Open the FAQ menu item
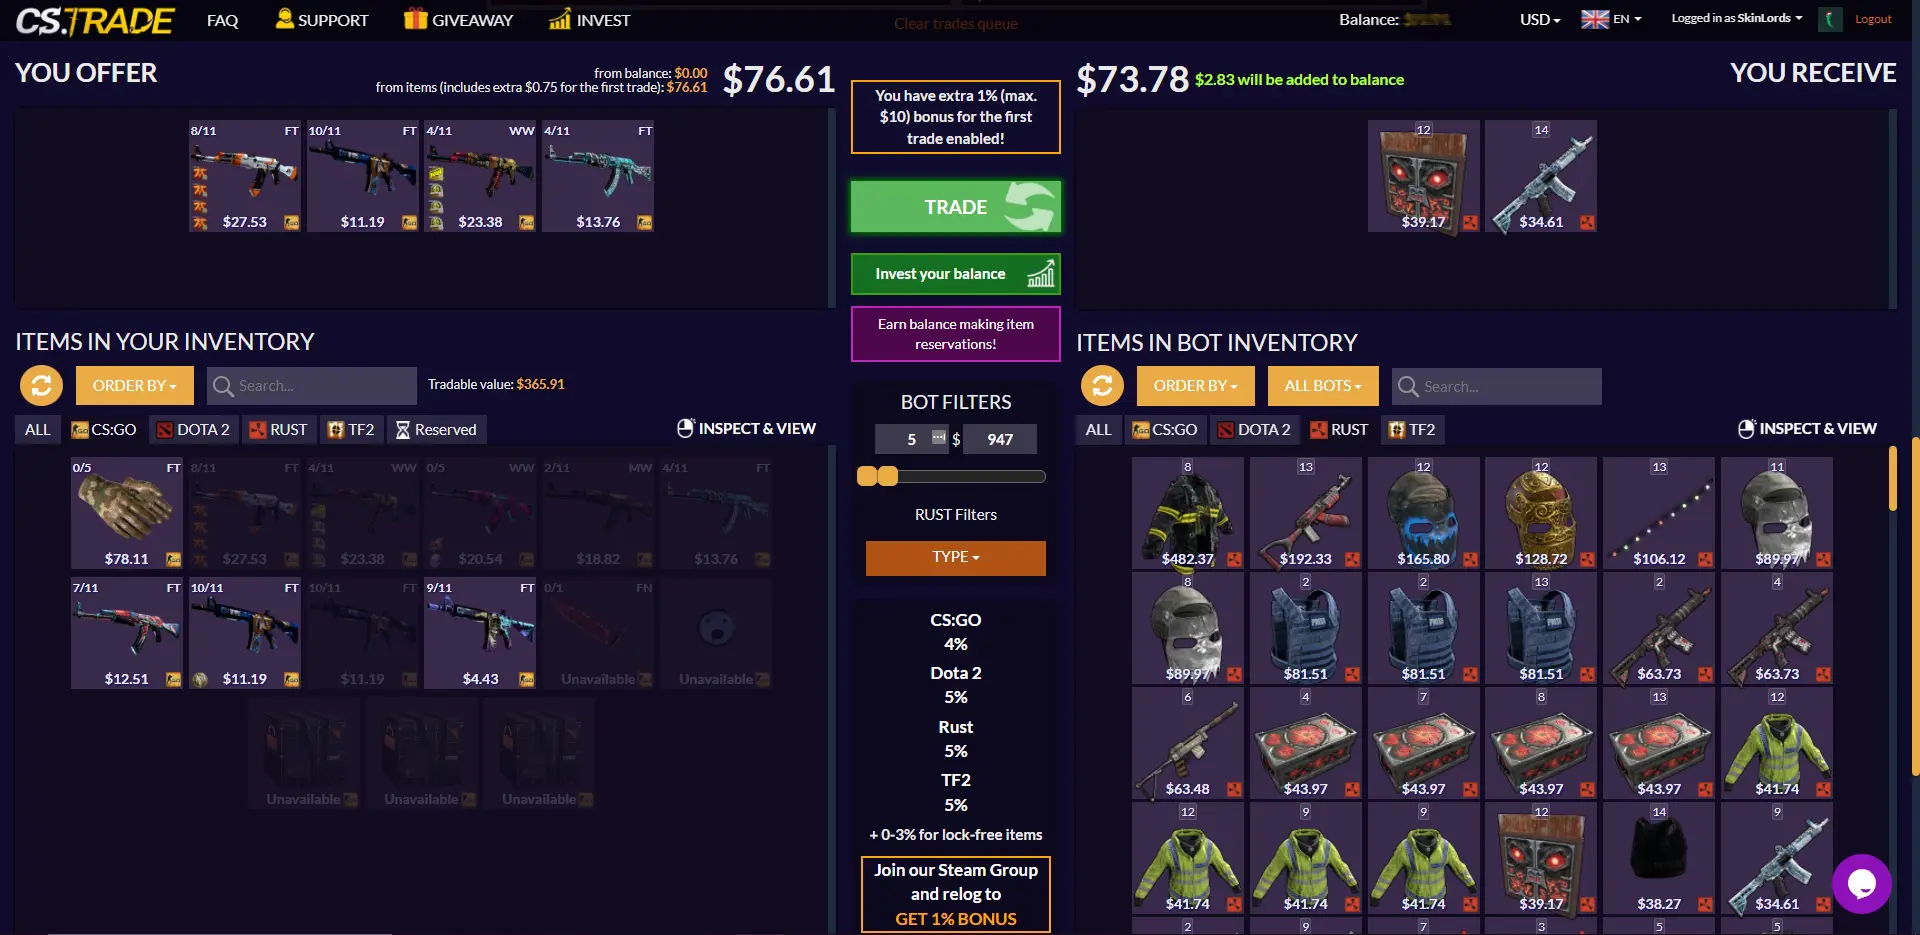The height and width of the screenshot is (935, 1920). [223, 20]
